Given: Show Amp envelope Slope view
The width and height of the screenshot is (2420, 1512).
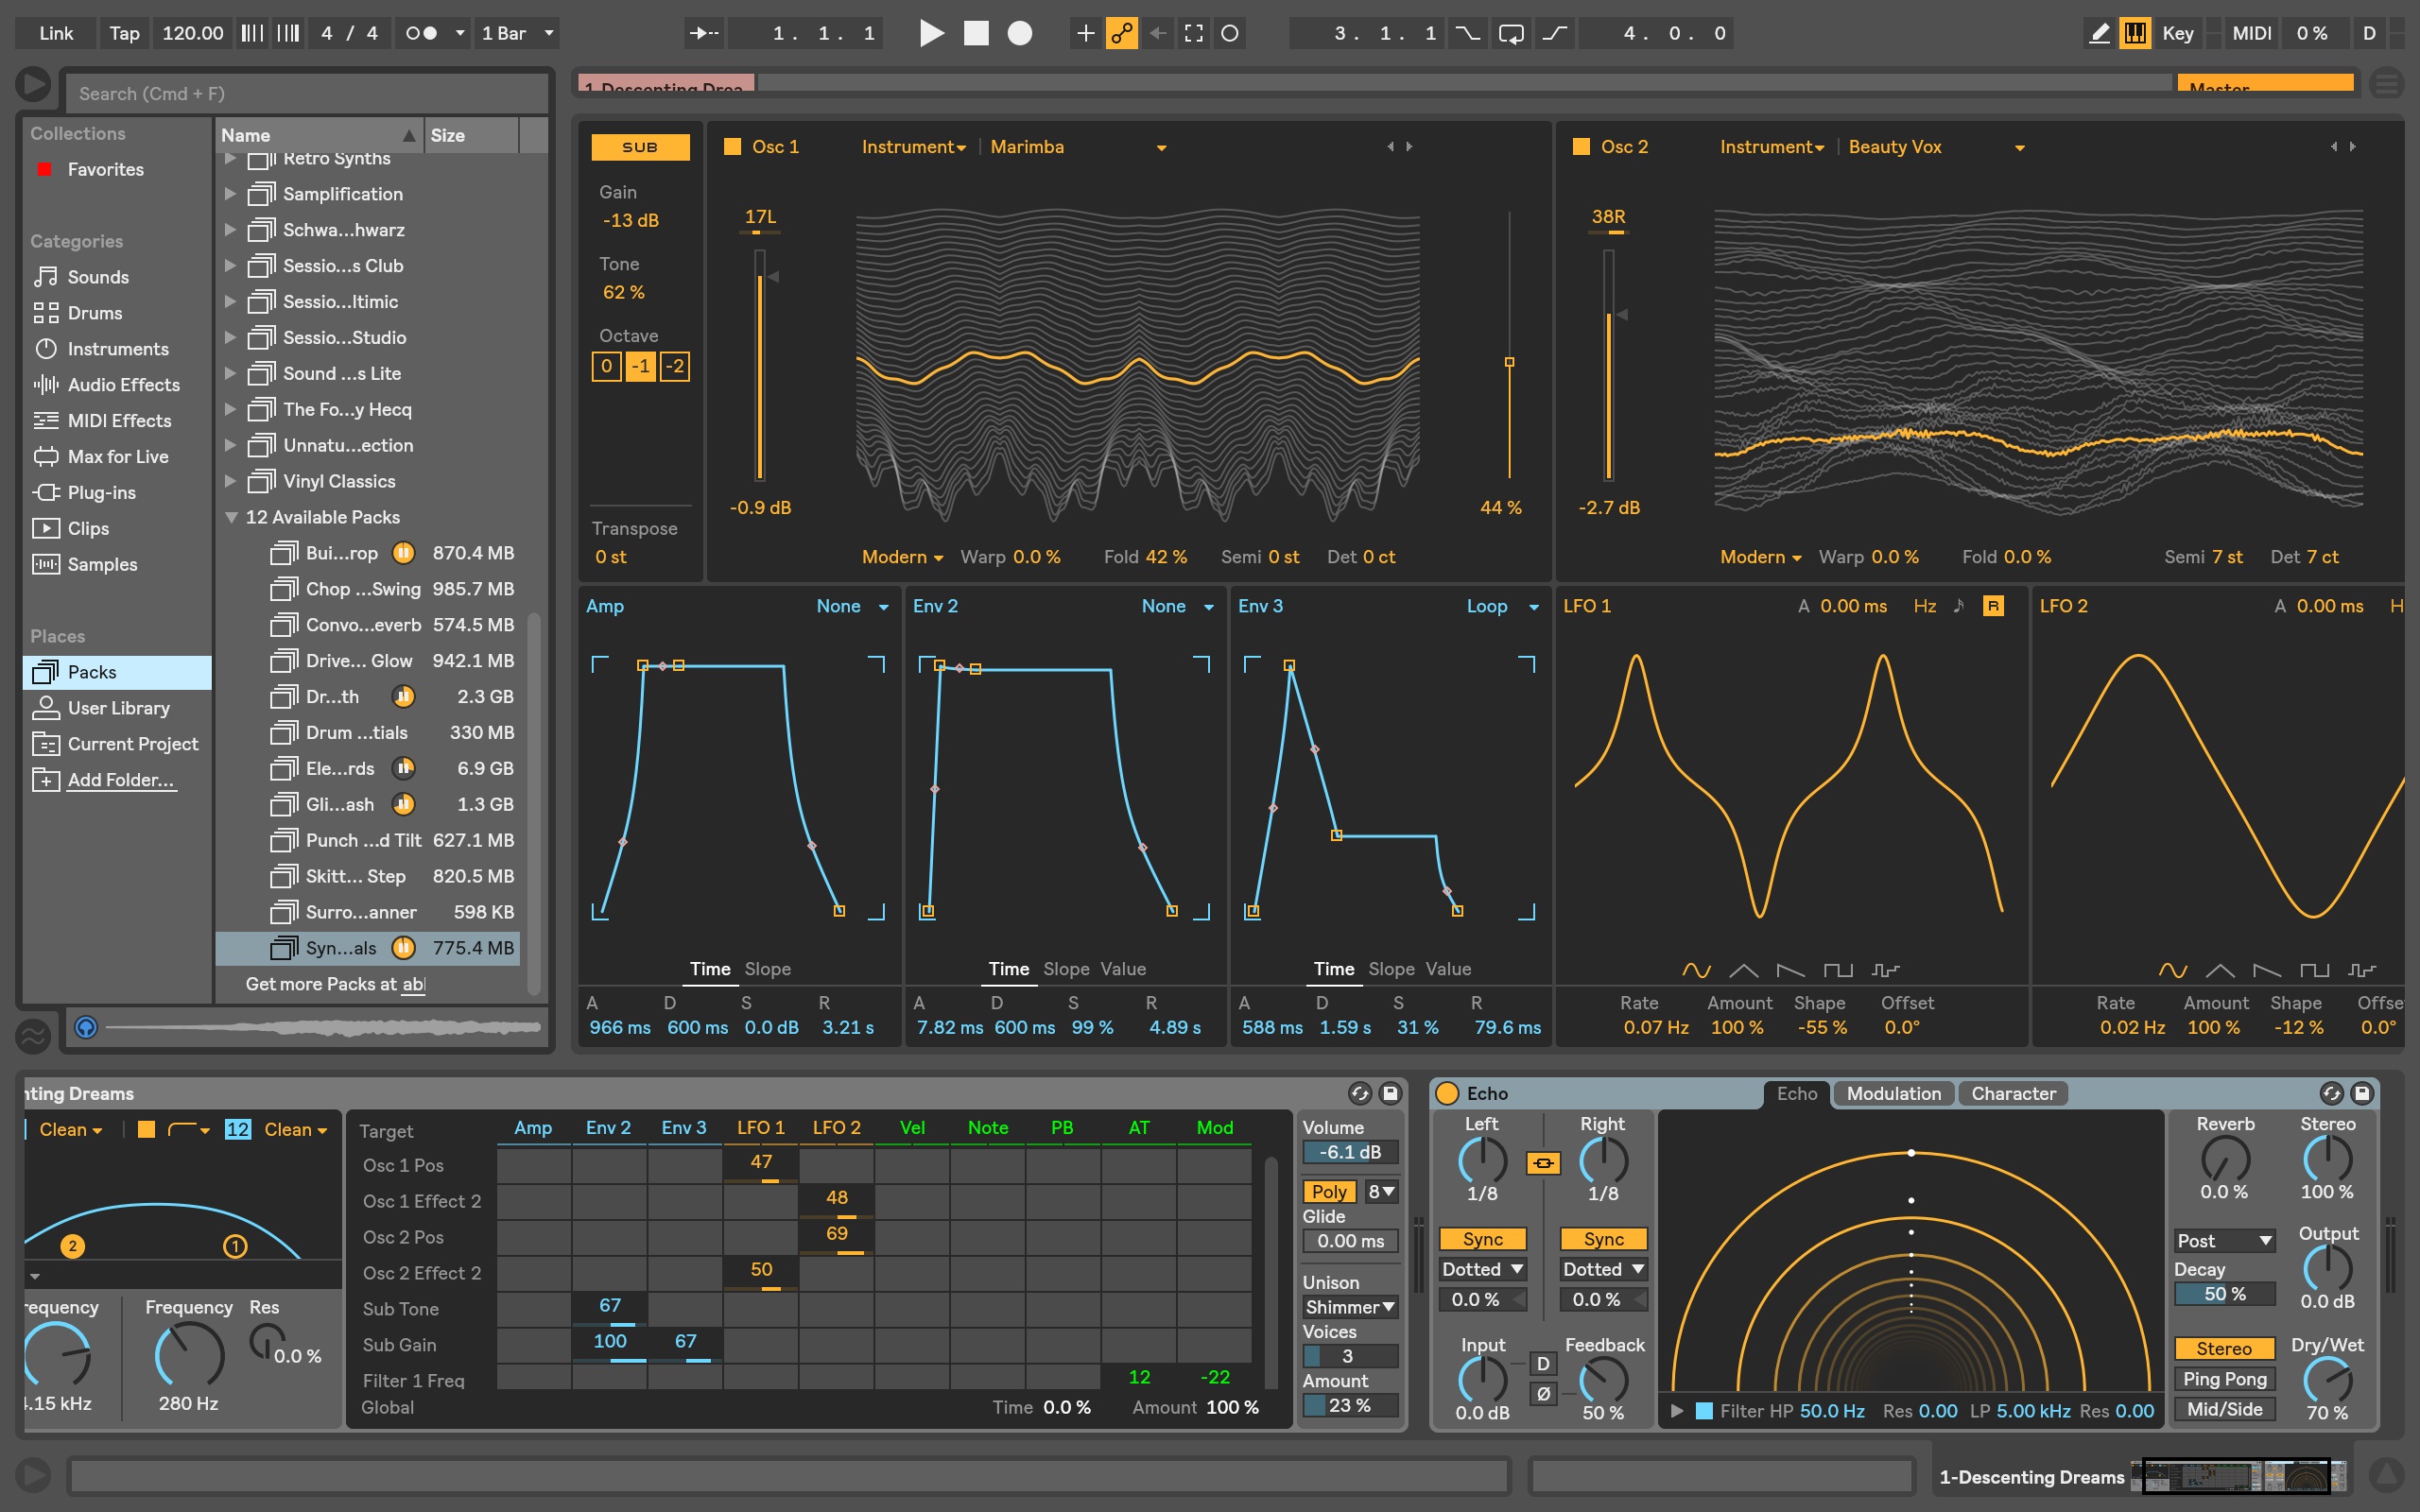Looking at the screenshot, I should (x=767, y=969).
